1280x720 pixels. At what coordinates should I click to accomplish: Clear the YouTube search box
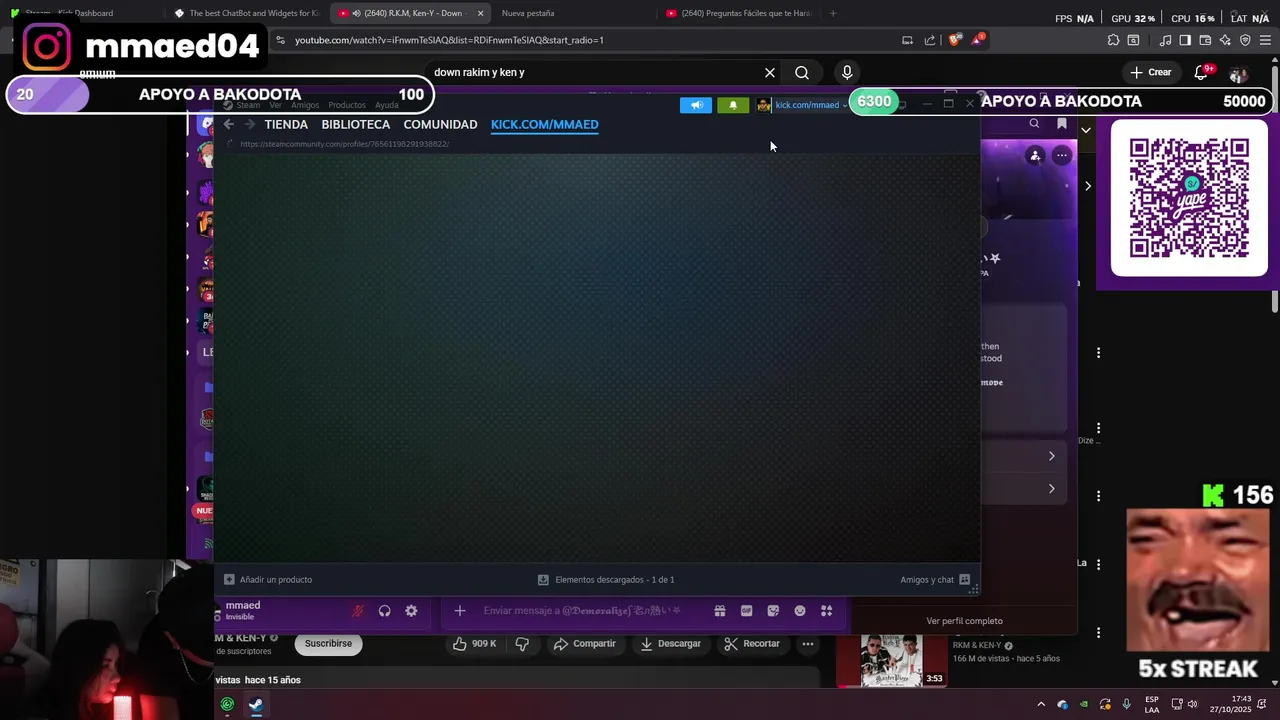click(x=770, y=72)
